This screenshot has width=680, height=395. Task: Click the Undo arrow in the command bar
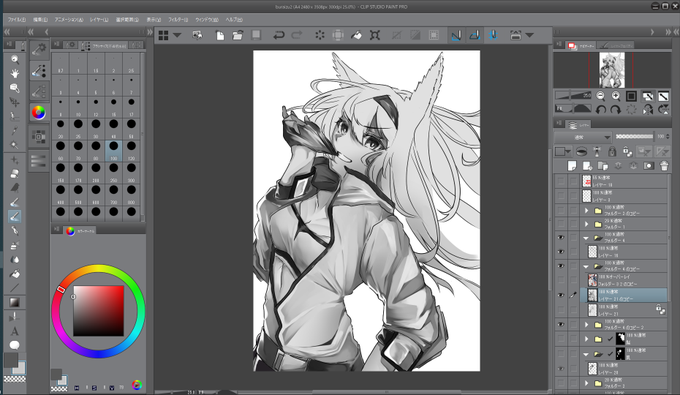[278, 35]
